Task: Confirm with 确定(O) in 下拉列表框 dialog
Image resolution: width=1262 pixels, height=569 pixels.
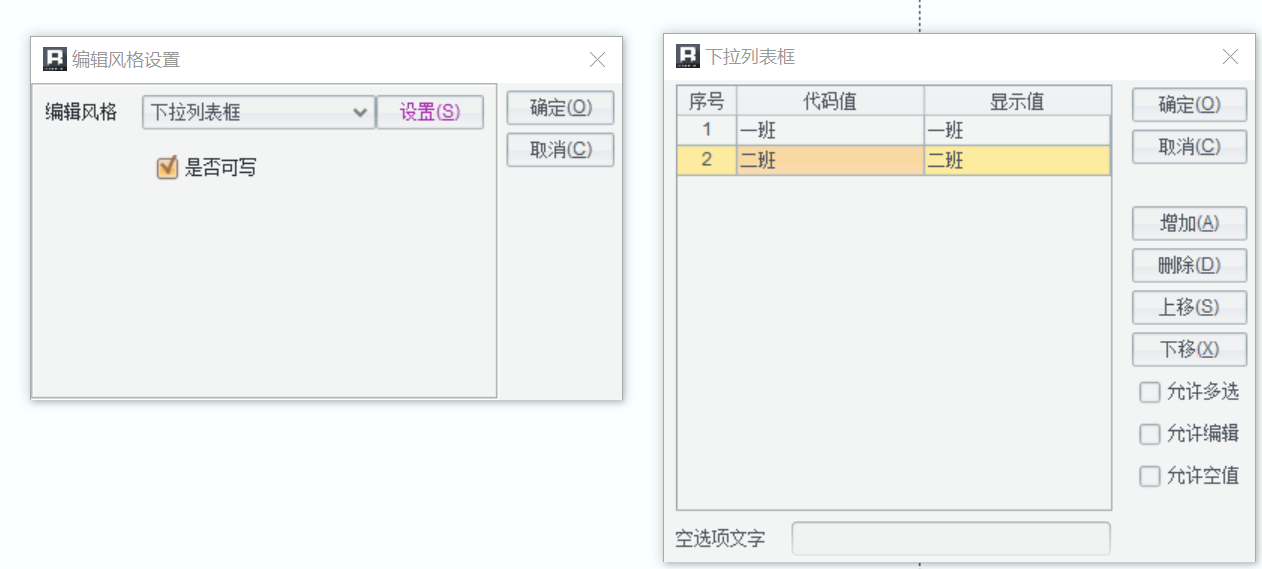Action: point(1189,105)
